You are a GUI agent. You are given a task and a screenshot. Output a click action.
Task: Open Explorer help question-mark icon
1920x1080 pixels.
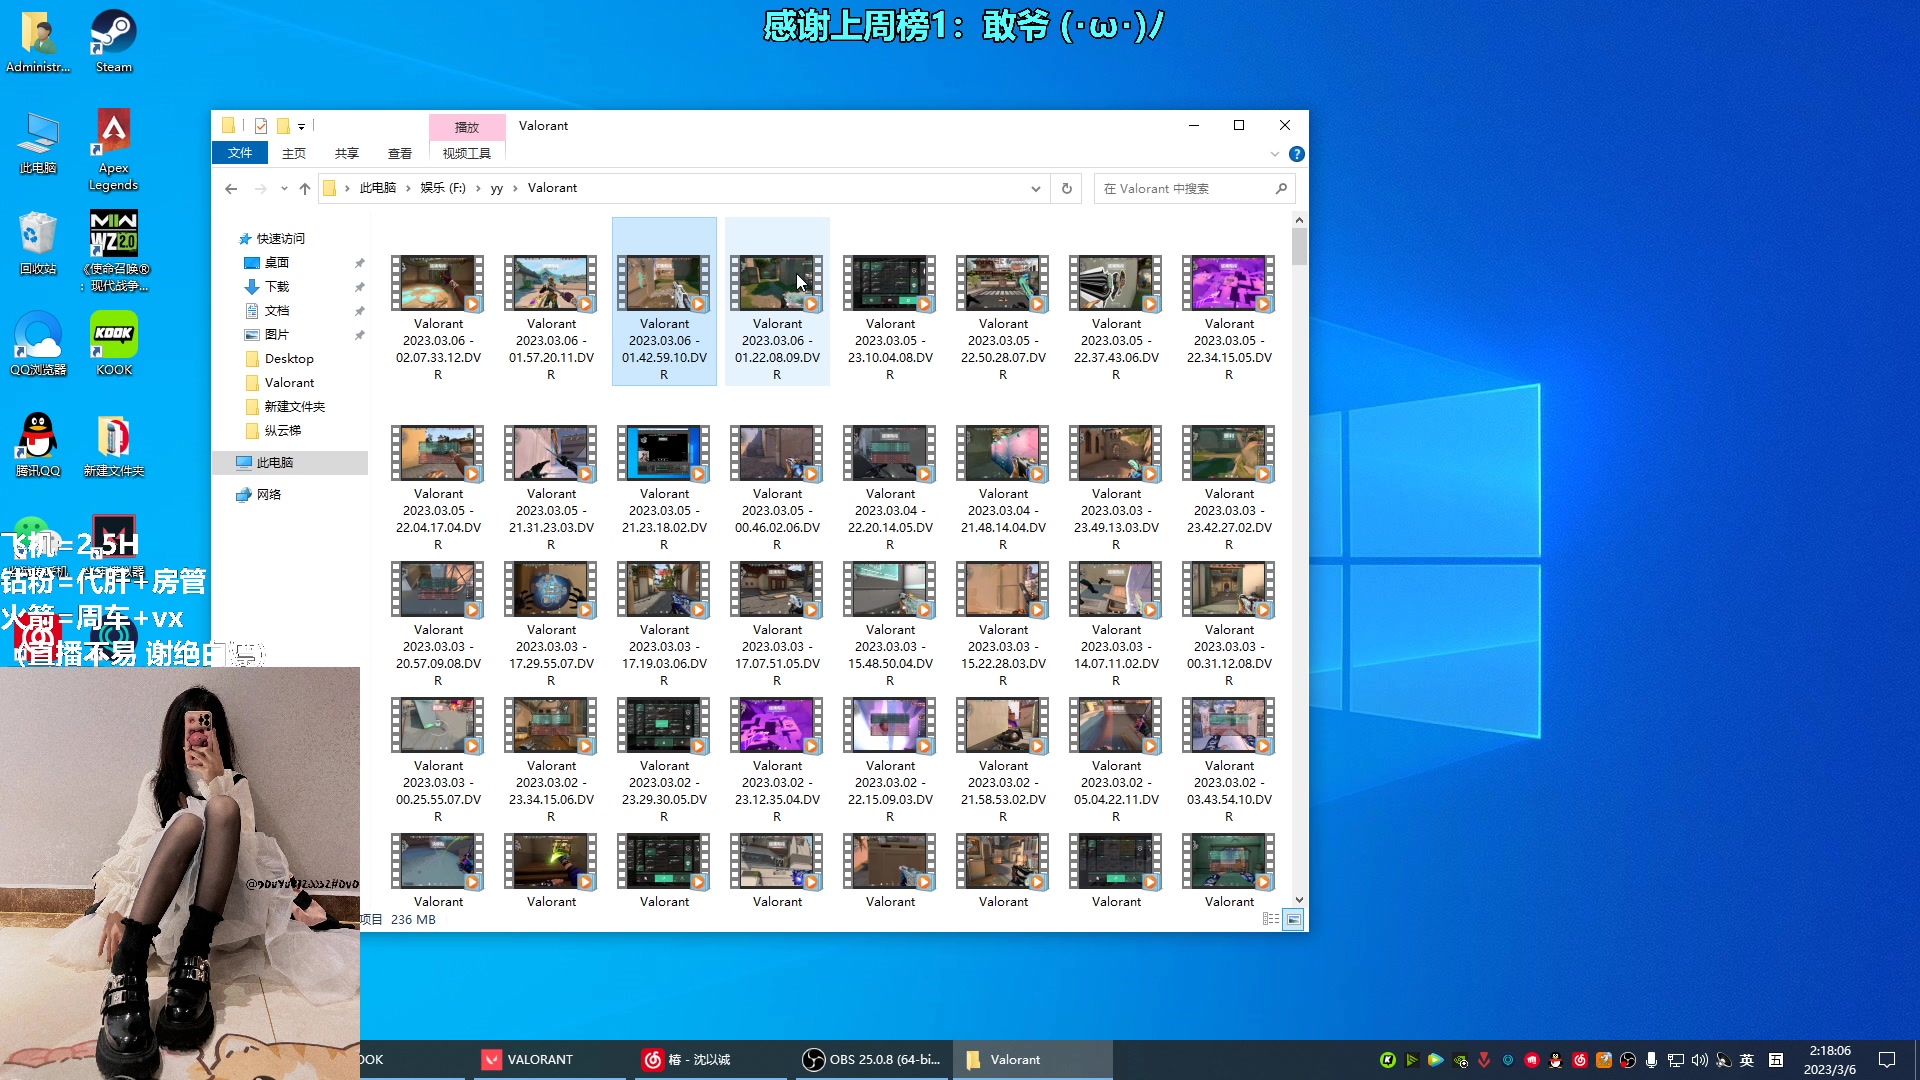click(1297, 154)
